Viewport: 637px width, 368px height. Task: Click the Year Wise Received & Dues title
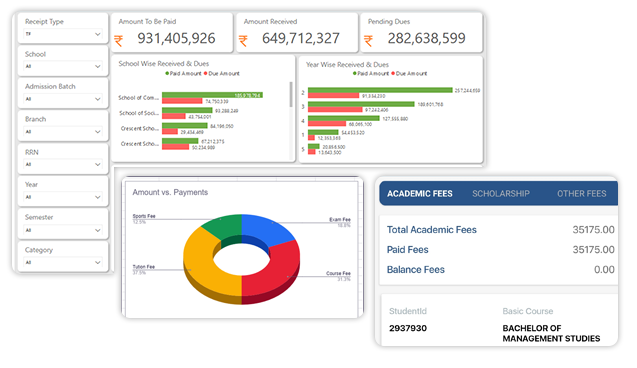347,65
